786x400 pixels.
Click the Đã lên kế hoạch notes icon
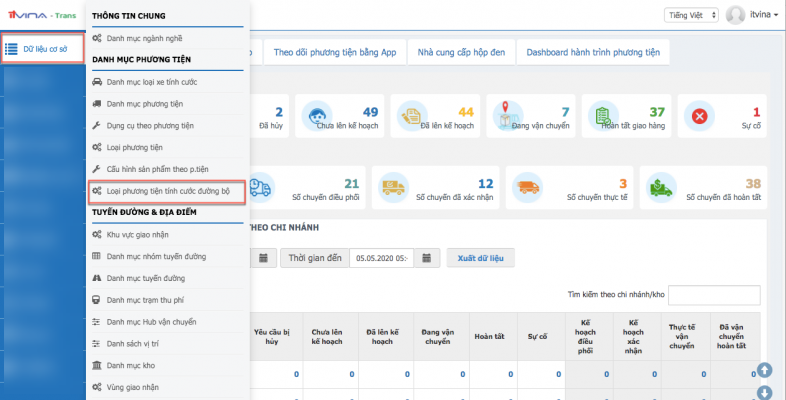point(412,116)
